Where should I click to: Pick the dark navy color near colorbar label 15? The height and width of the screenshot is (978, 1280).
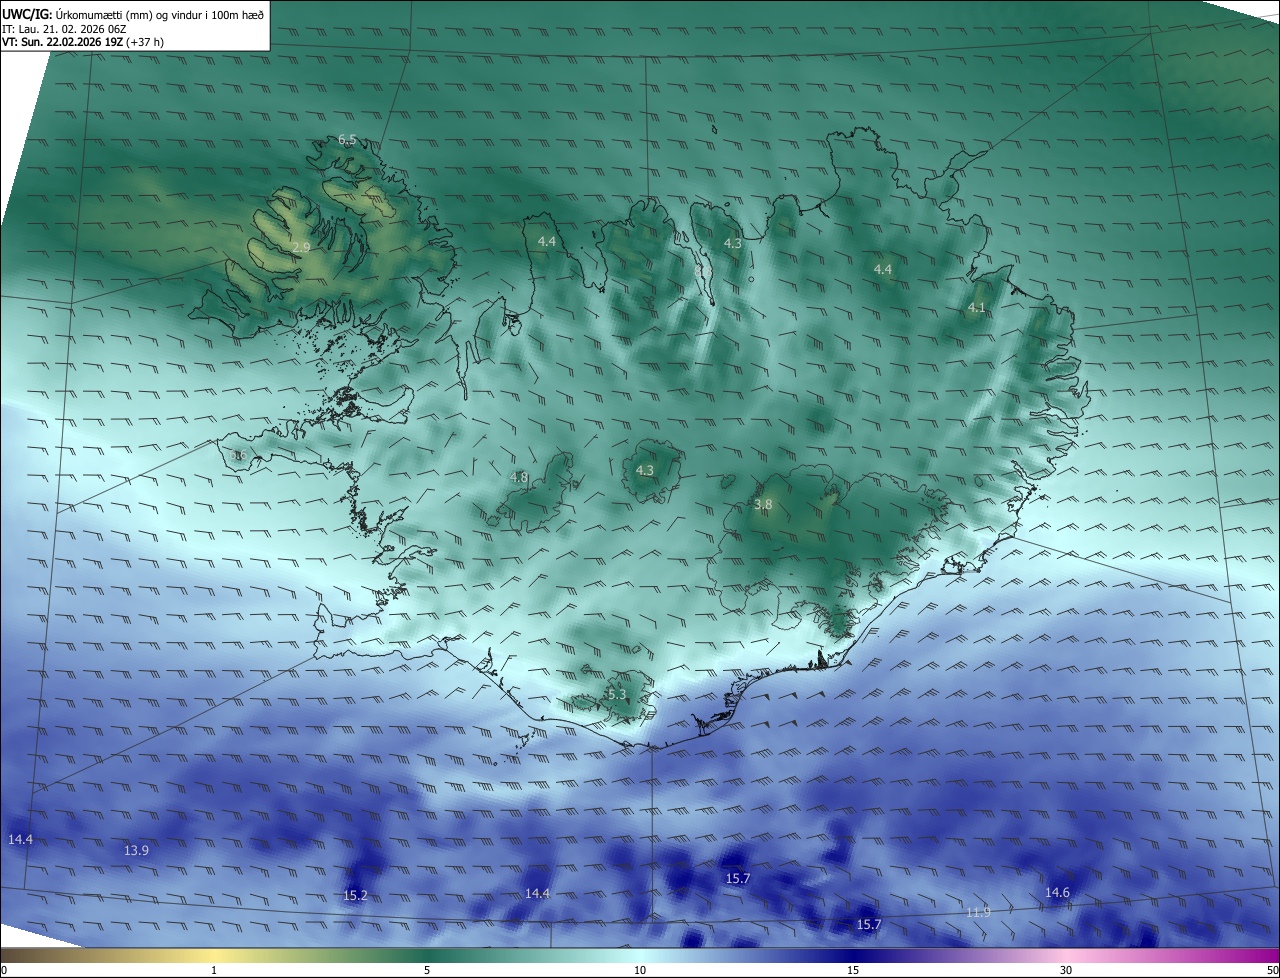[853, 955]
